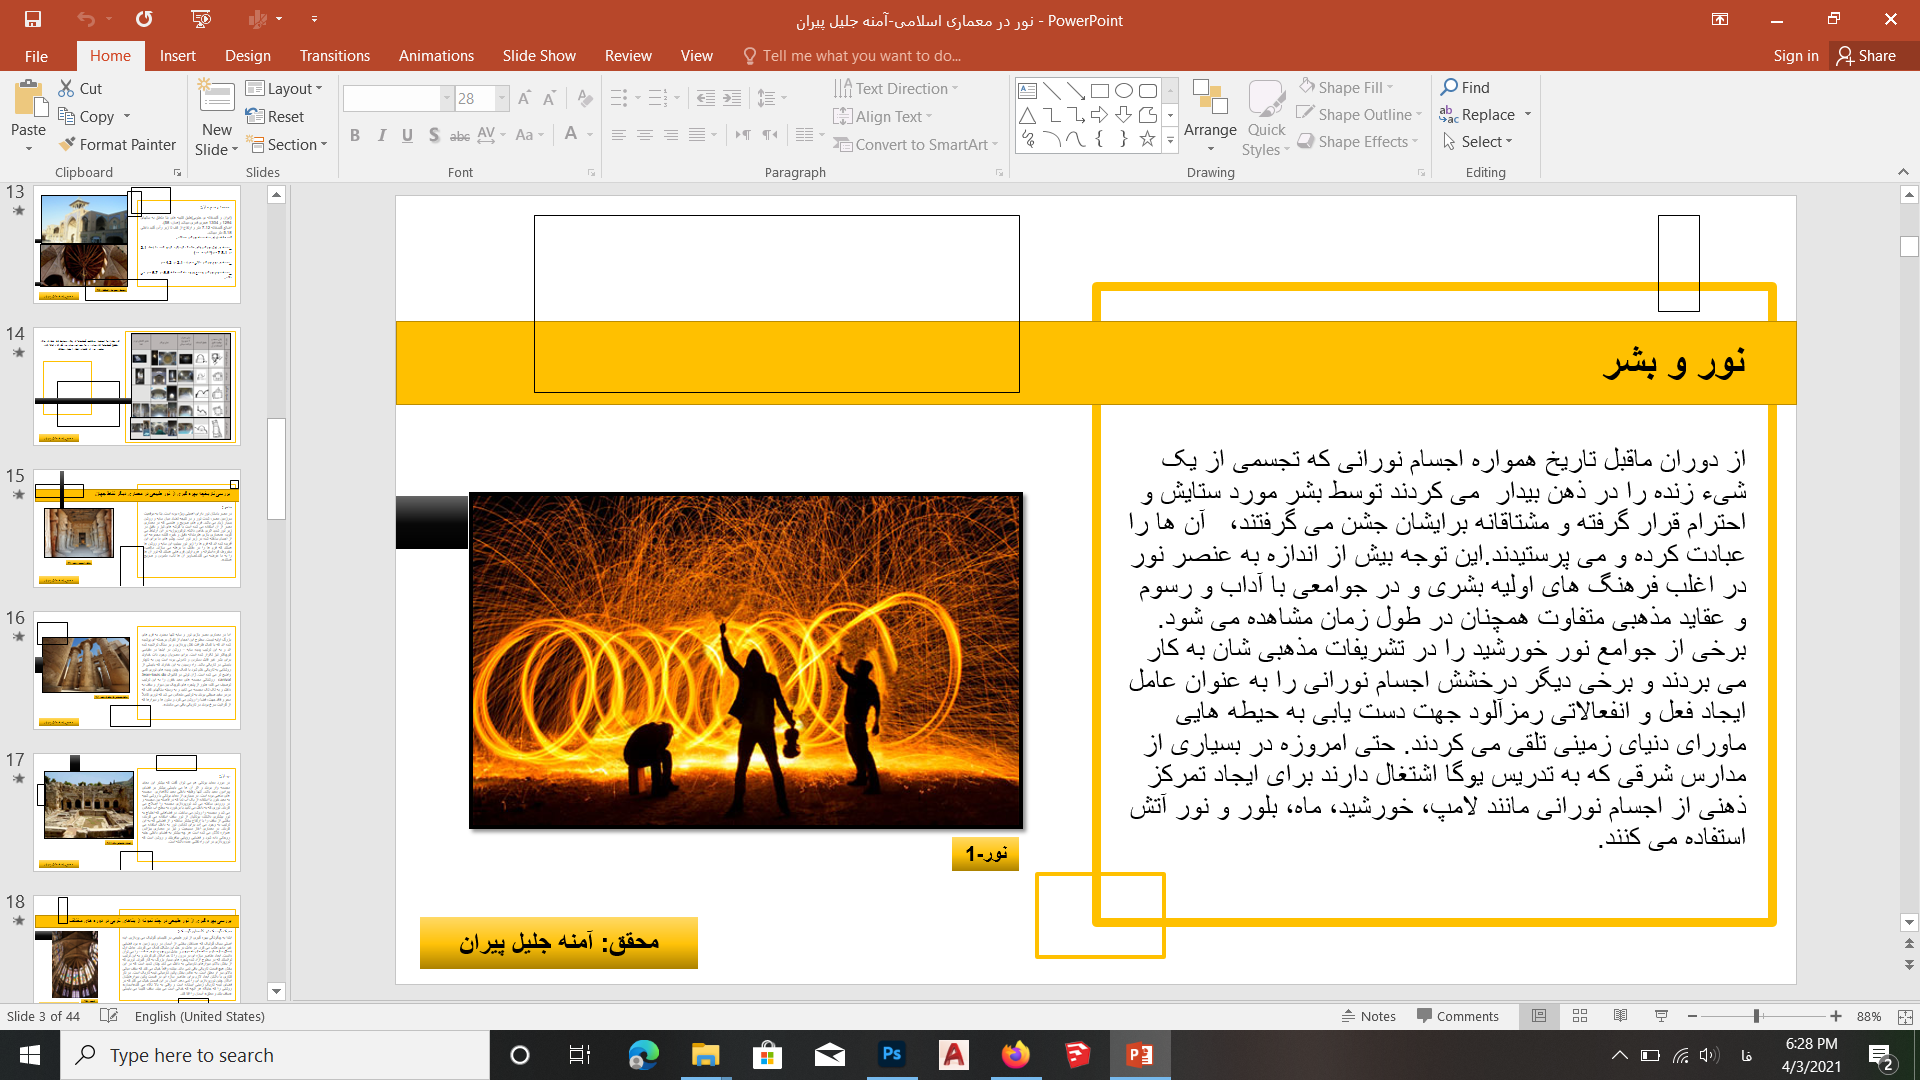Start slideshow from status bar icon

click(1661, 1016)
